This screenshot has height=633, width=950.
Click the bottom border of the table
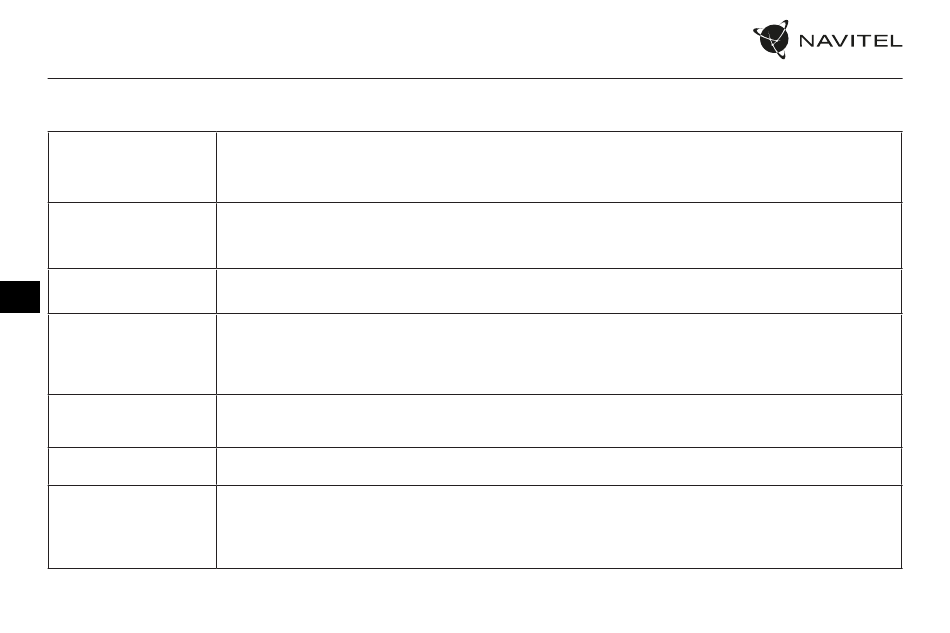[x=475, y=568]
